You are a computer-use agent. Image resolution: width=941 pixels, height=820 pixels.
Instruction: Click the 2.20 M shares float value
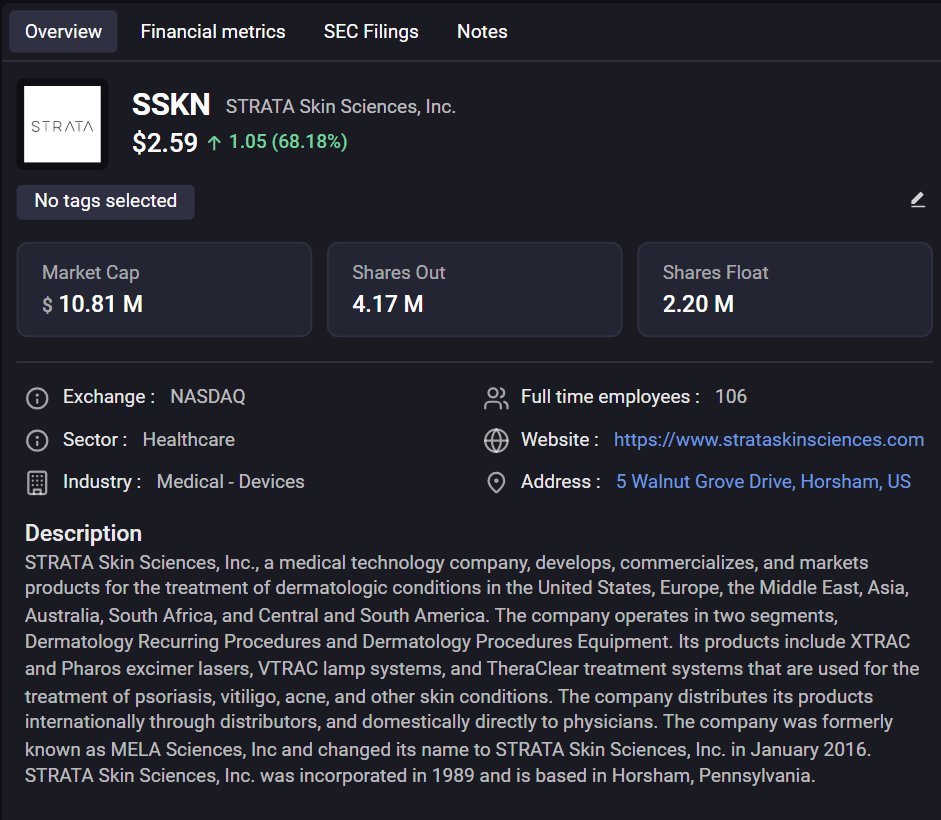(698, 304)
